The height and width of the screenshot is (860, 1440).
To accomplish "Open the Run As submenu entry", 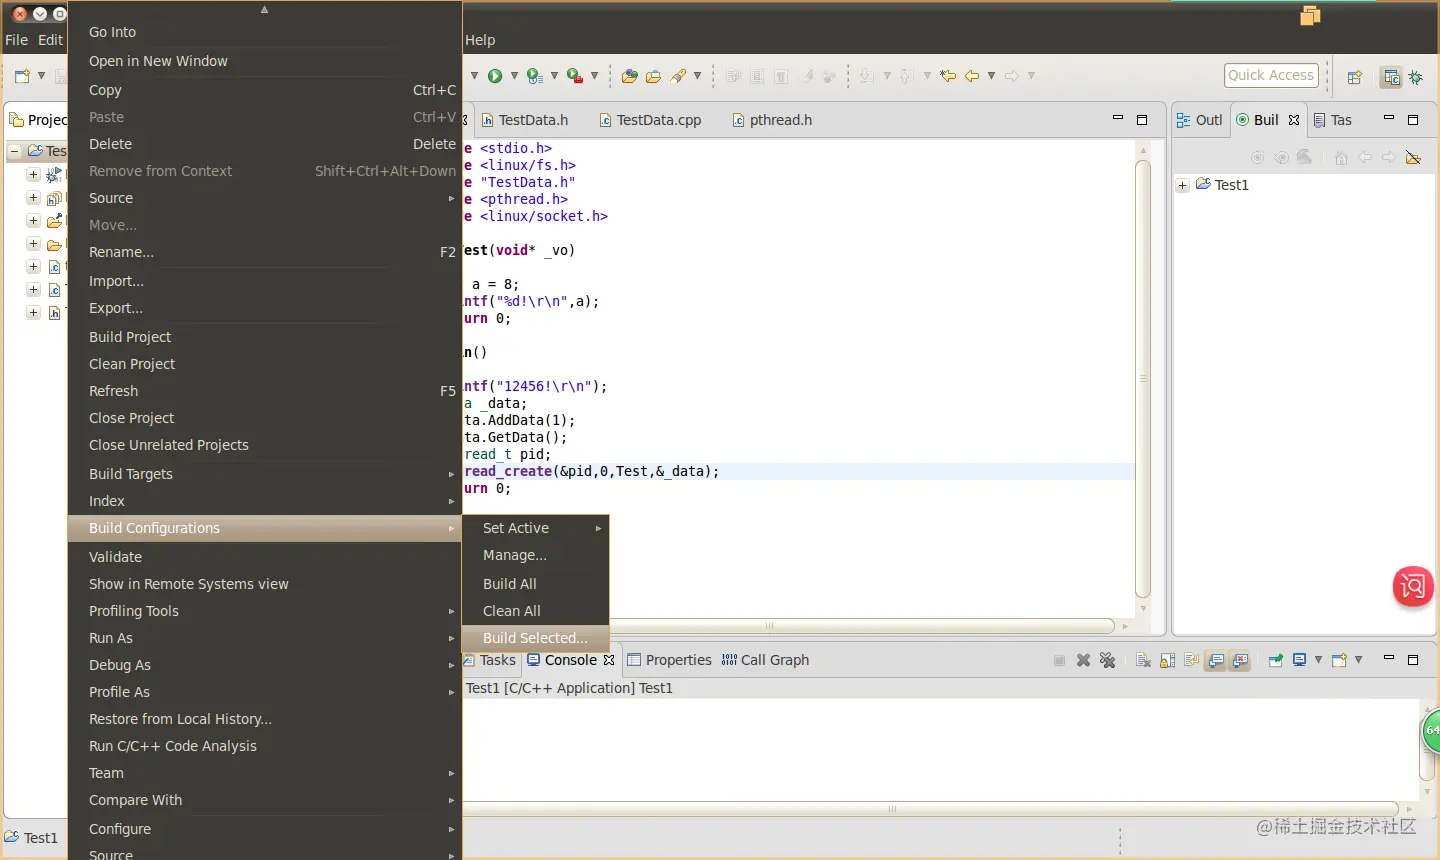I will pyautogui.click(x=264, y=638).
